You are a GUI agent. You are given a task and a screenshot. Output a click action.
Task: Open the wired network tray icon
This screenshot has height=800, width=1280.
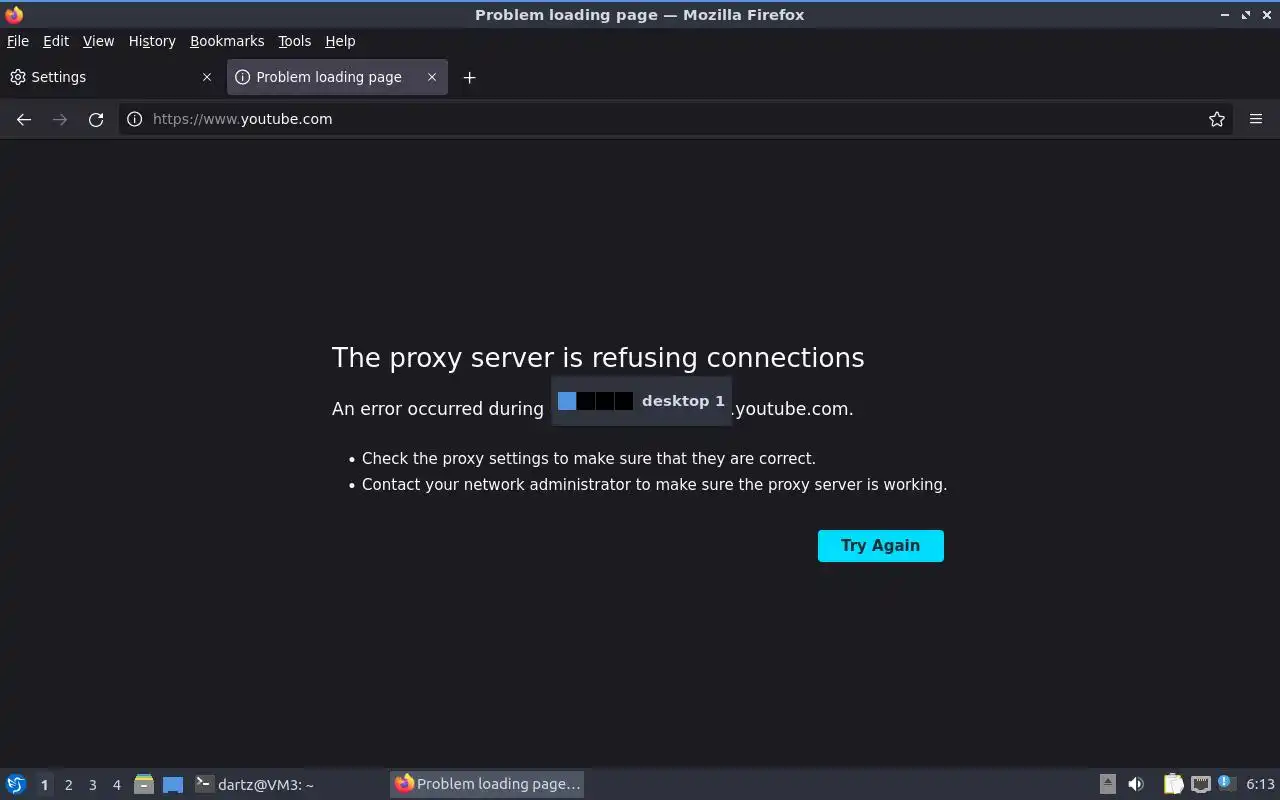[x=1201, y=785]
